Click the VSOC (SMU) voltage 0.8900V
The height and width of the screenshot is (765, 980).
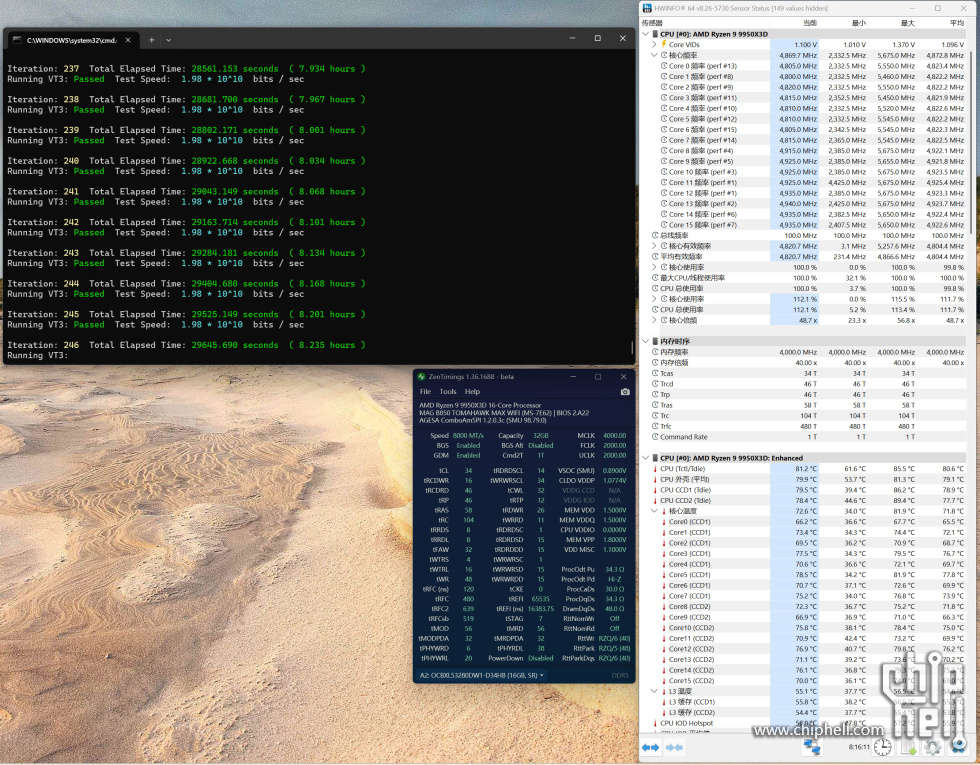tap(614, 471)
